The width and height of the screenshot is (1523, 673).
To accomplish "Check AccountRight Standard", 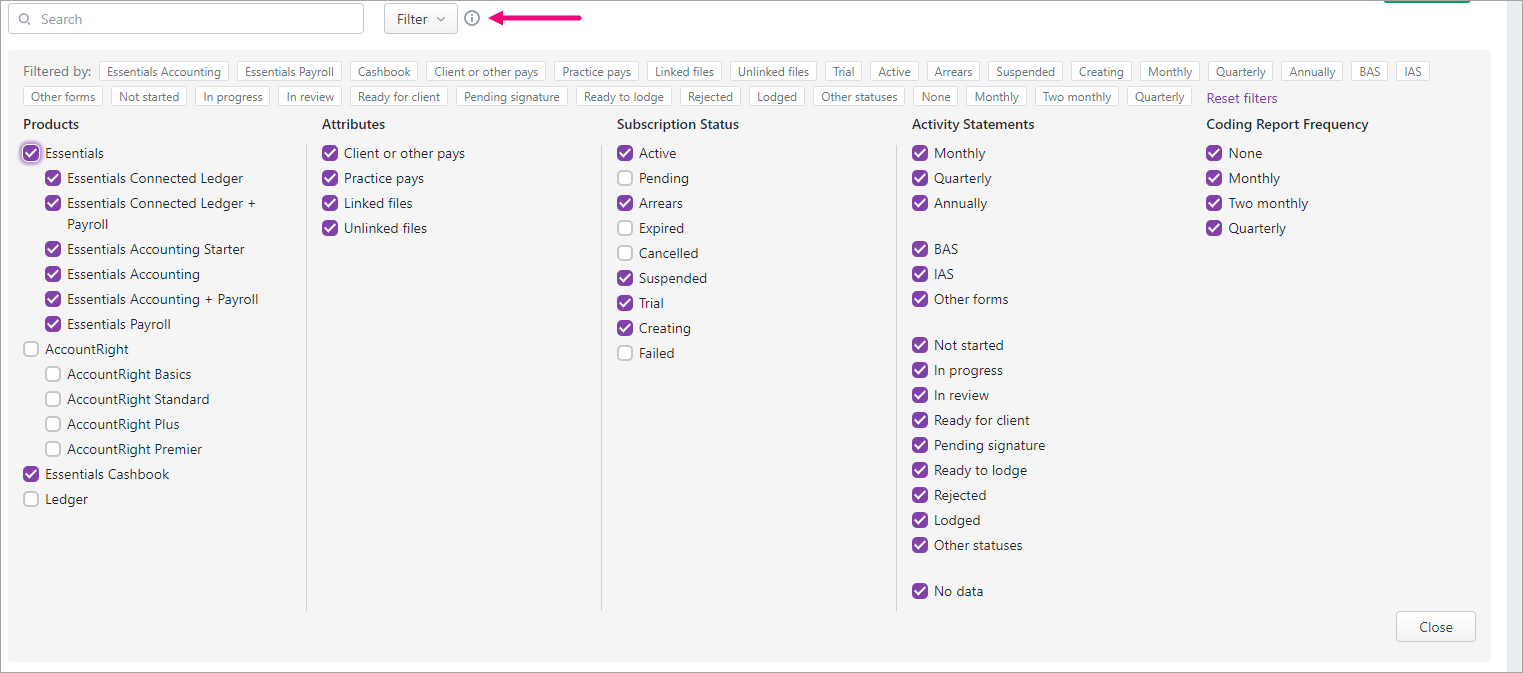I will [53, 399].
